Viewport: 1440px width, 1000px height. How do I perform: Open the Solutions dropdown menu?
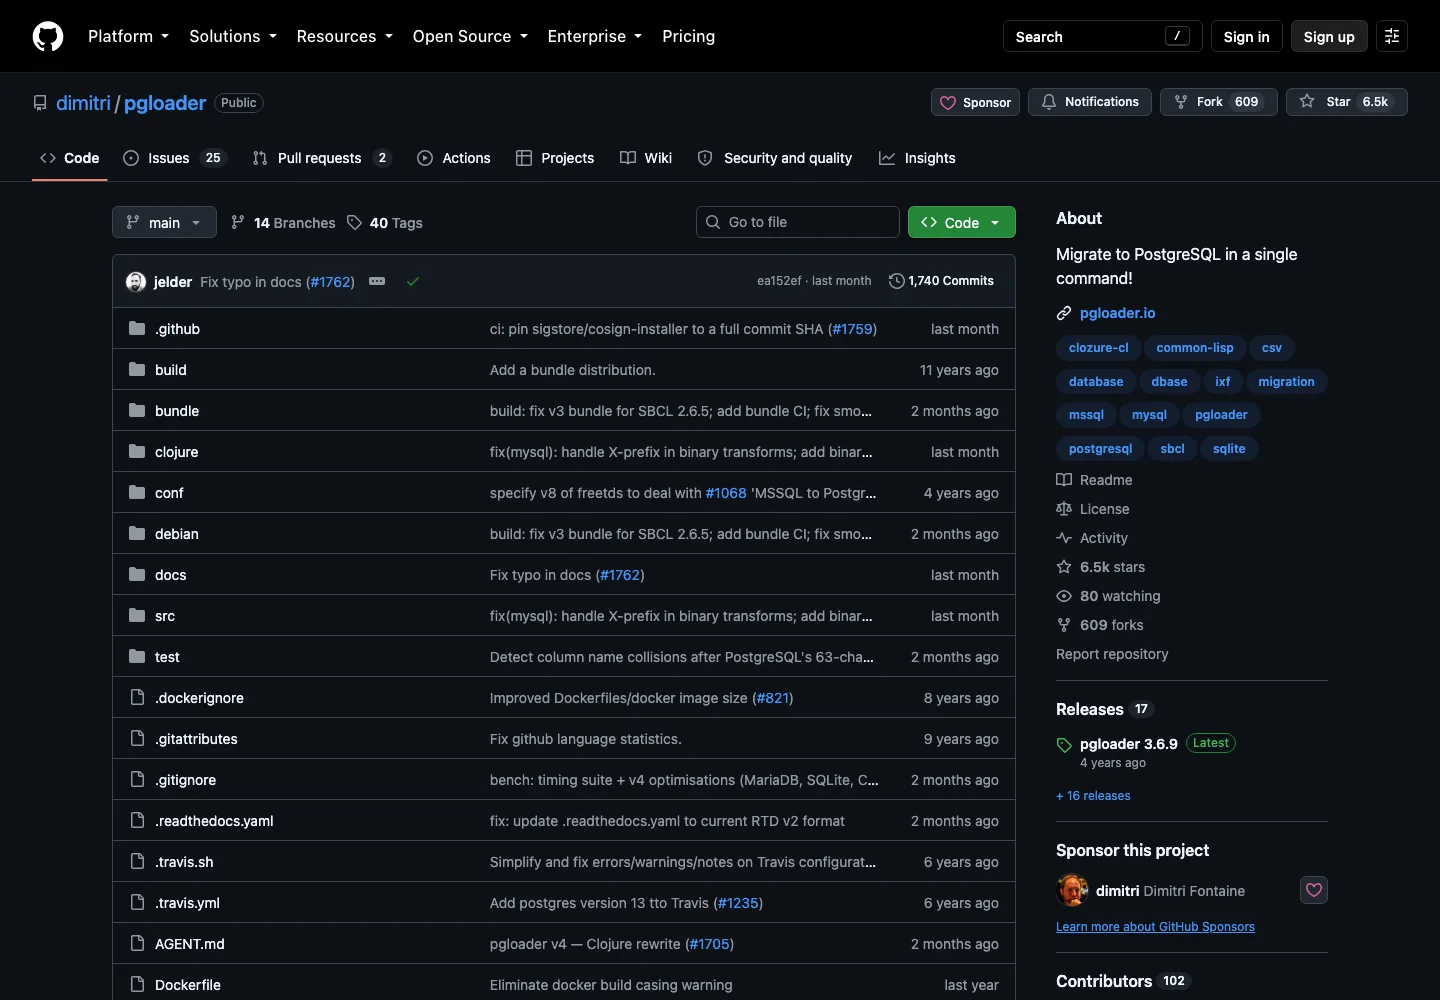pyautogui.click(x=232, y=36)
